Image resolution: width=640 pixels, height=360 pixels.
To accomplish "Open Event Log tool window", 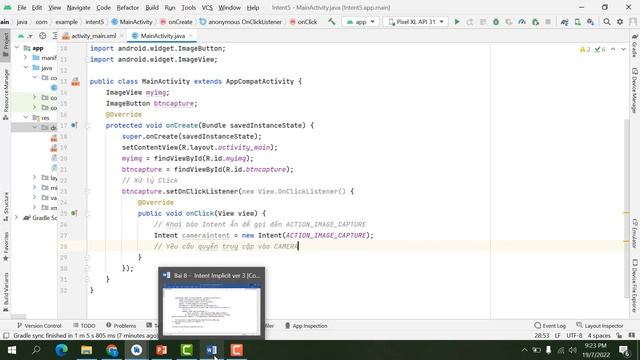I will 550,326.
